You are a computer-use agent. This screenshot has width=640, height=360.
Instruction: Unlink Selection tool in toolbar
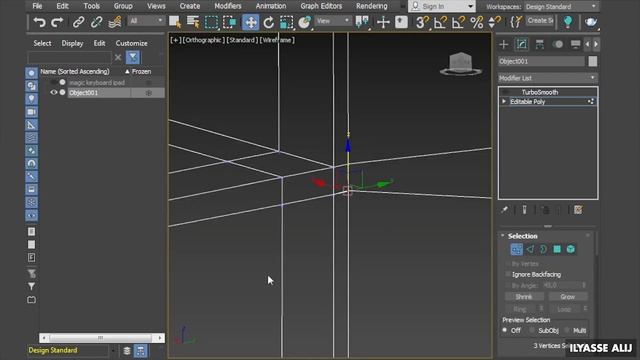(x=96, y=22)
